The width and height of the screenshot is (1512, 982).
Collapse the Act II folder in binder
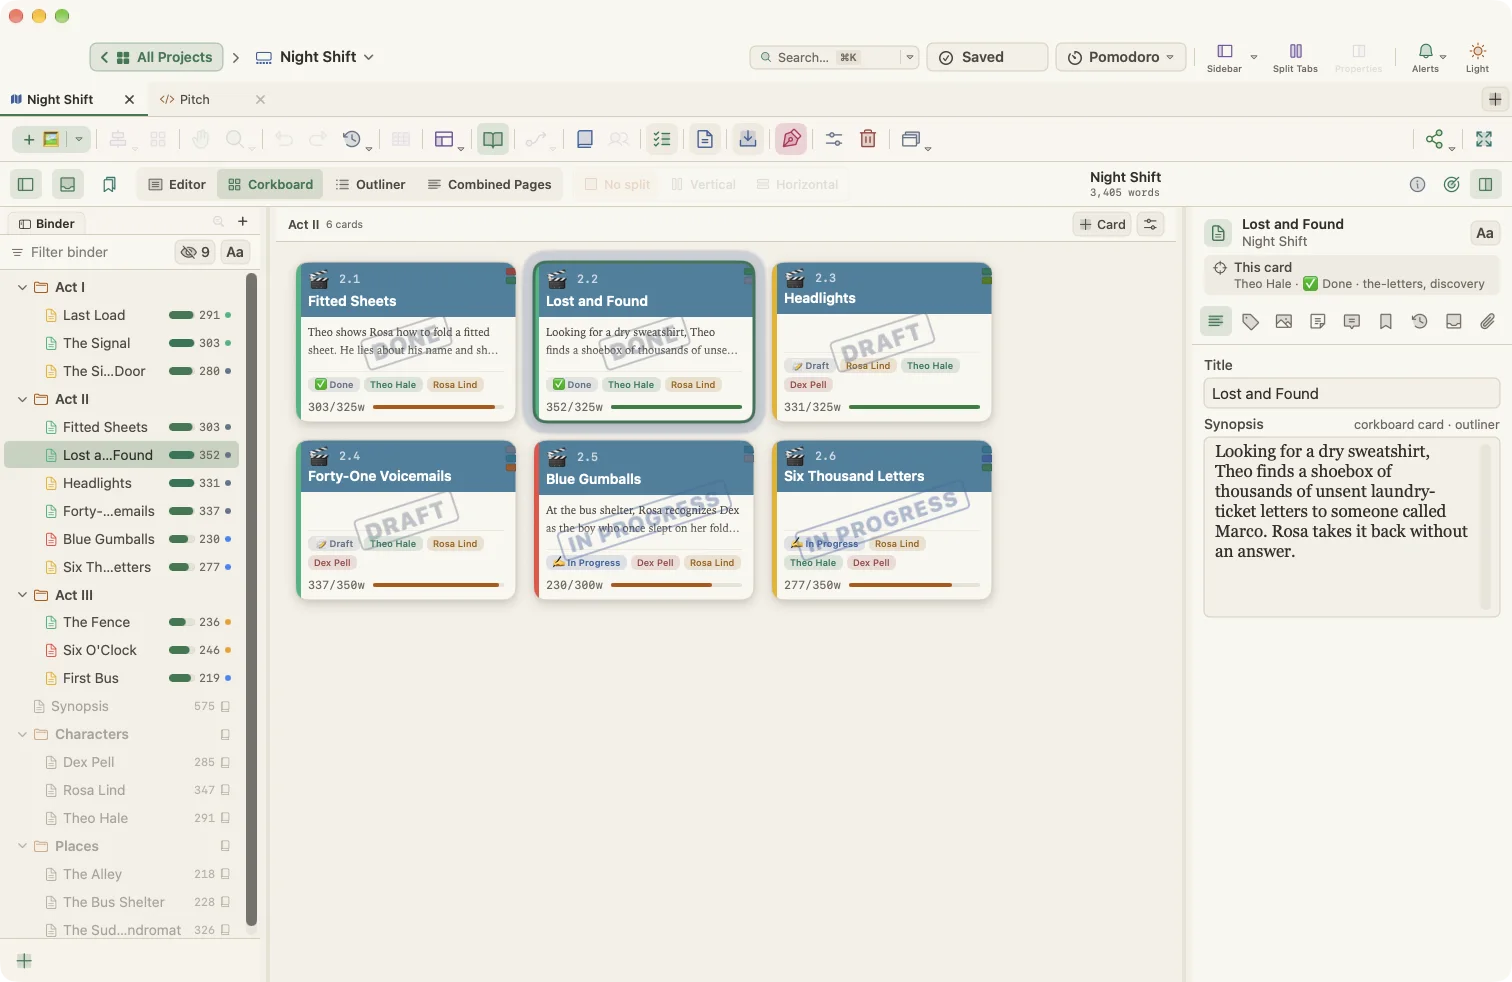point(22,399)
